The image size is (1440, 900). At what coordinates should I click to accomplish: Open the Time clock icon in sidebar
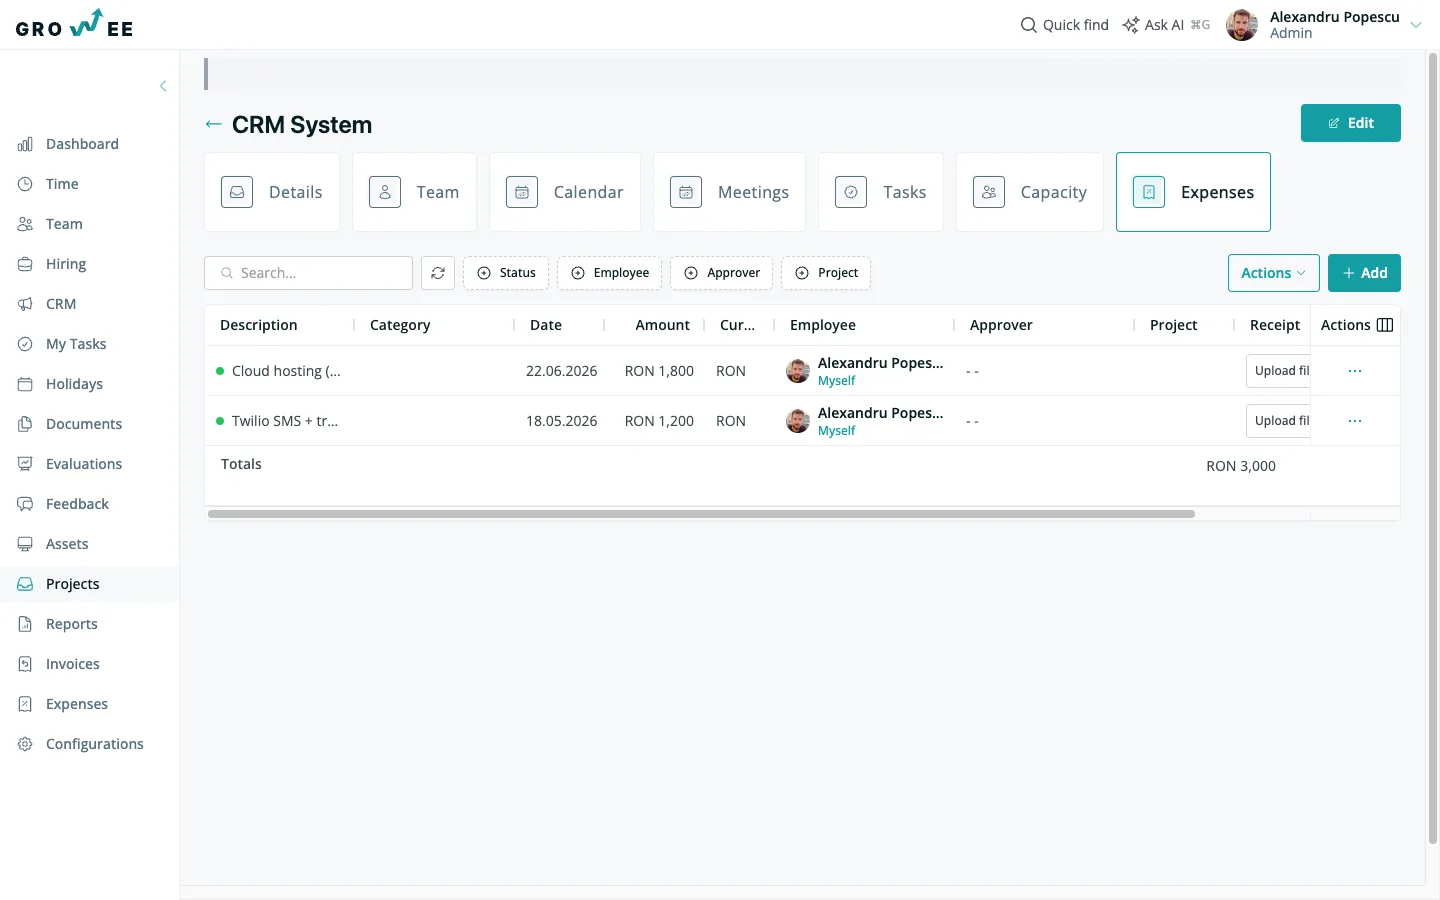tap(25, 184)
